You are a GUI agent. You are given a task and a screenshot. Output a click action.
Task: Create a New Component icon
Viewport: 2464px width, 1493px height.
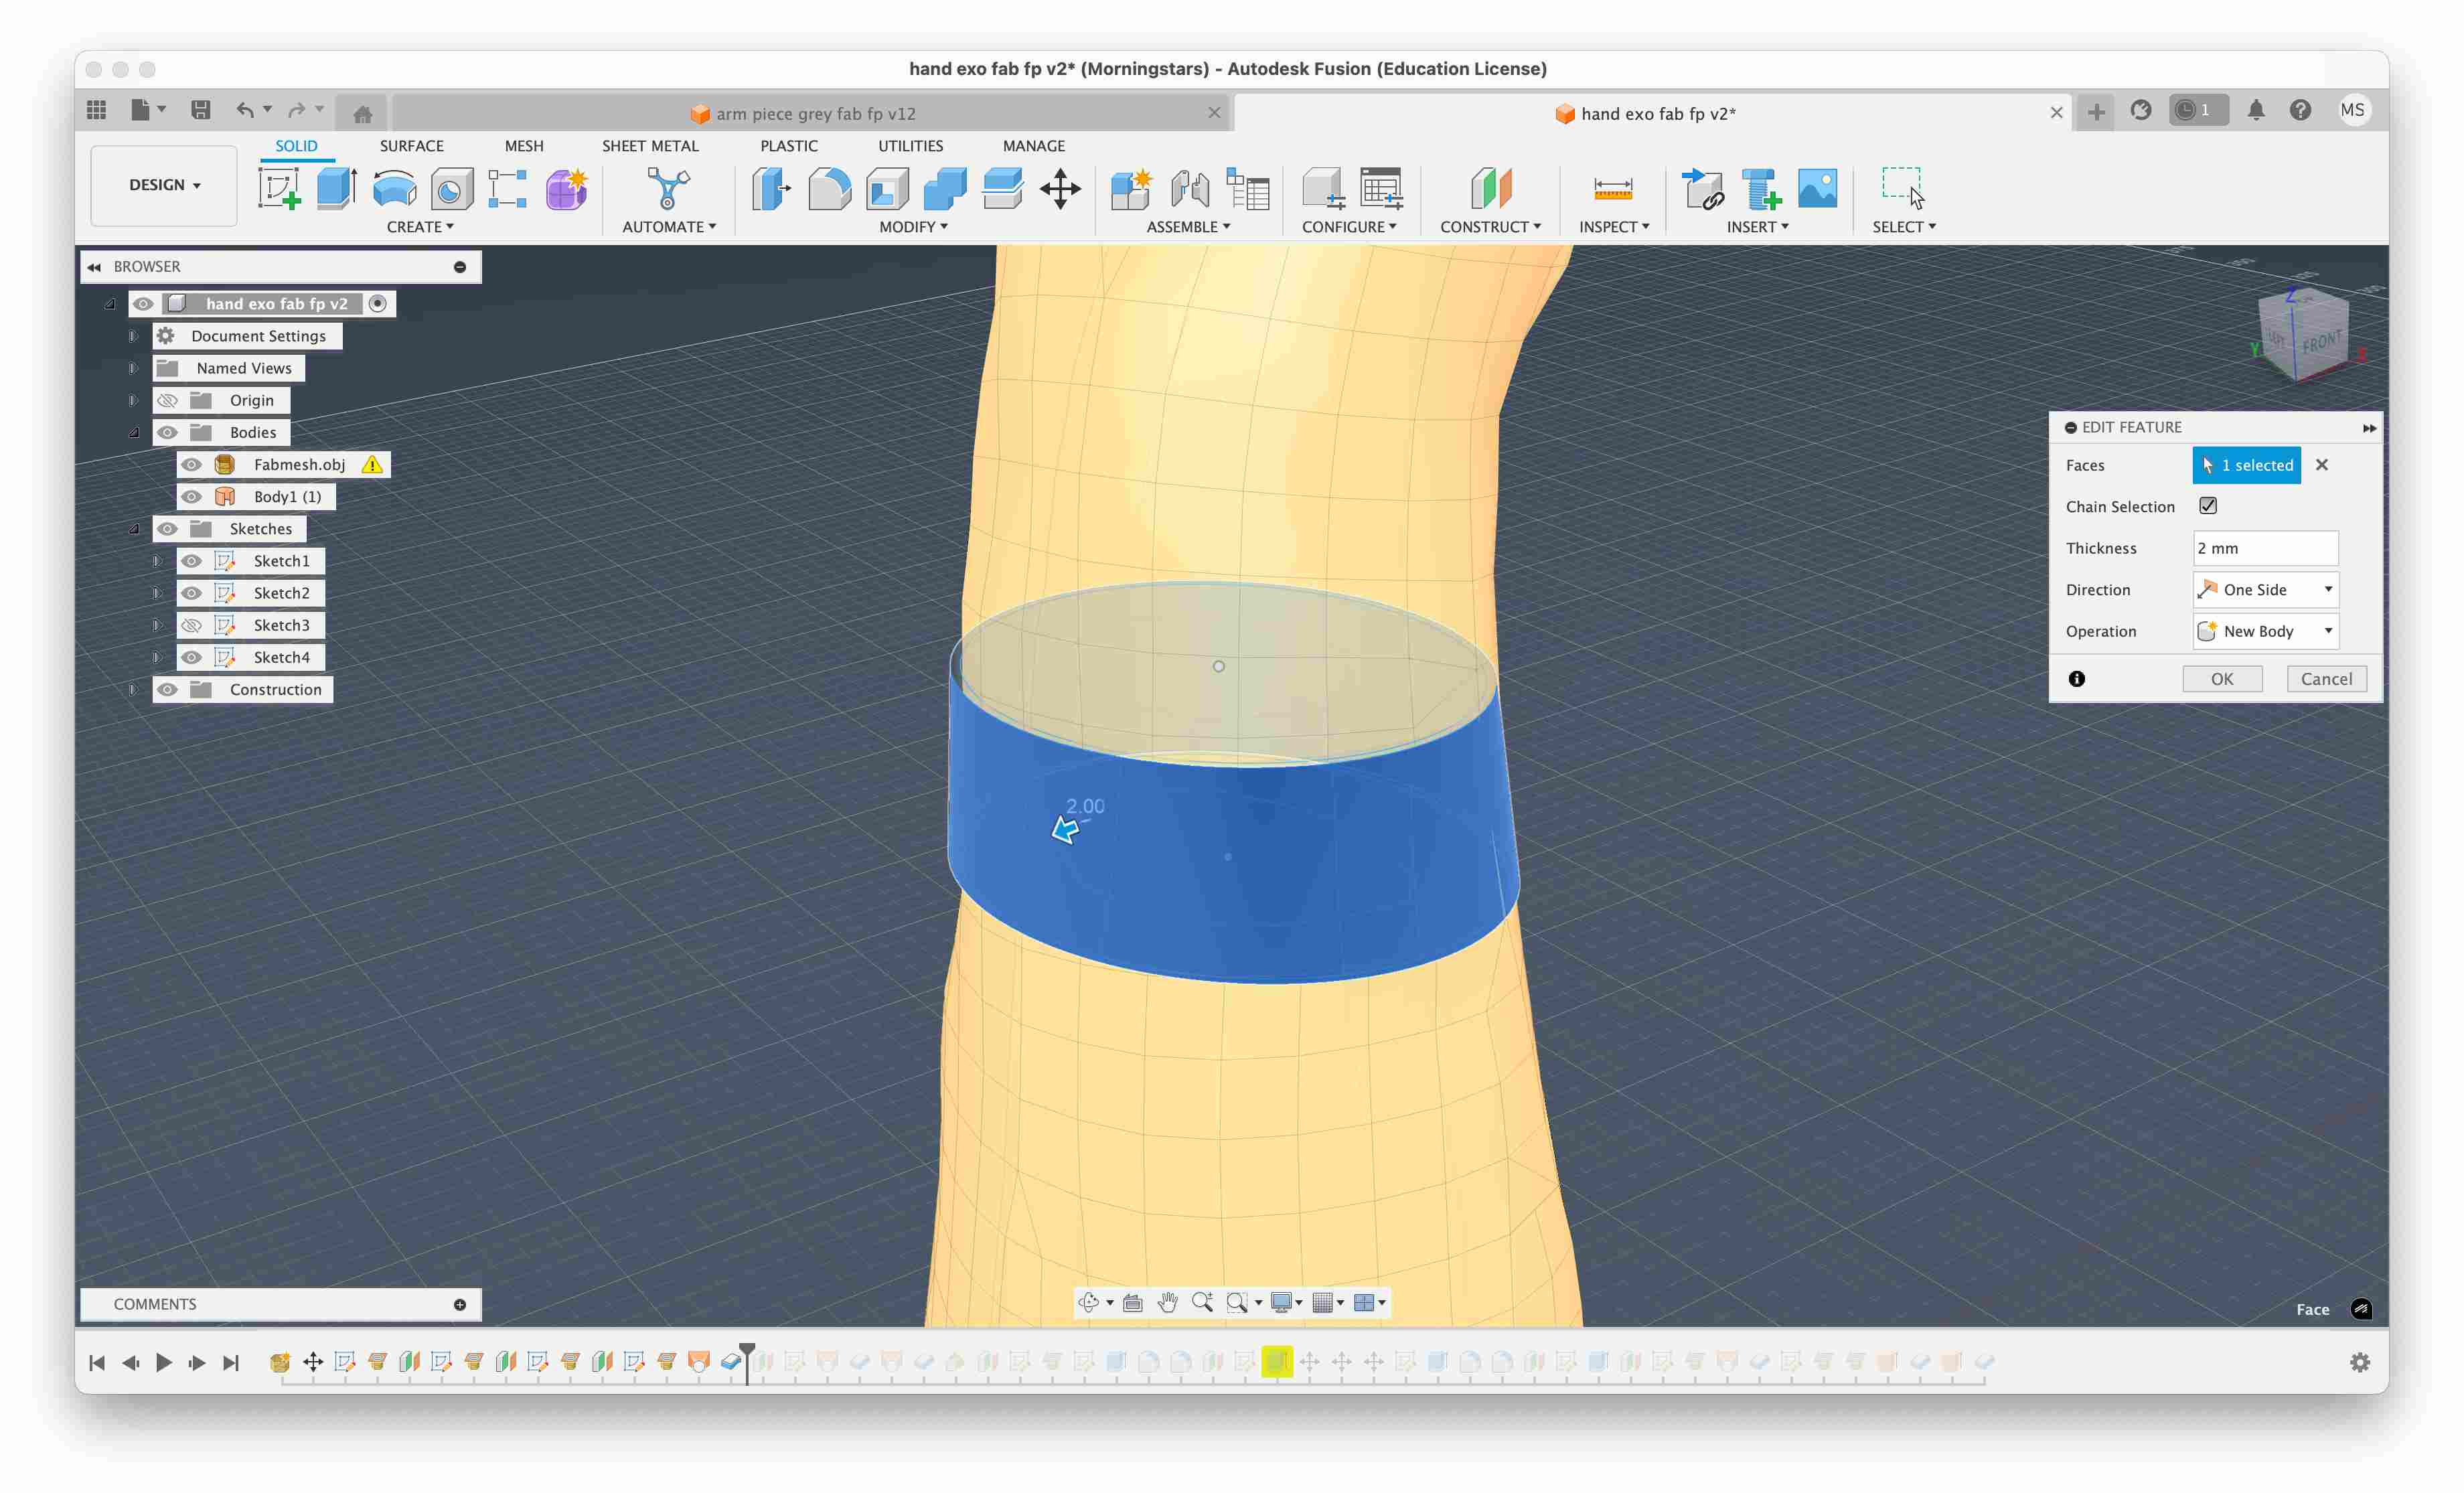pyautogui.click(x=1132, y=188)
